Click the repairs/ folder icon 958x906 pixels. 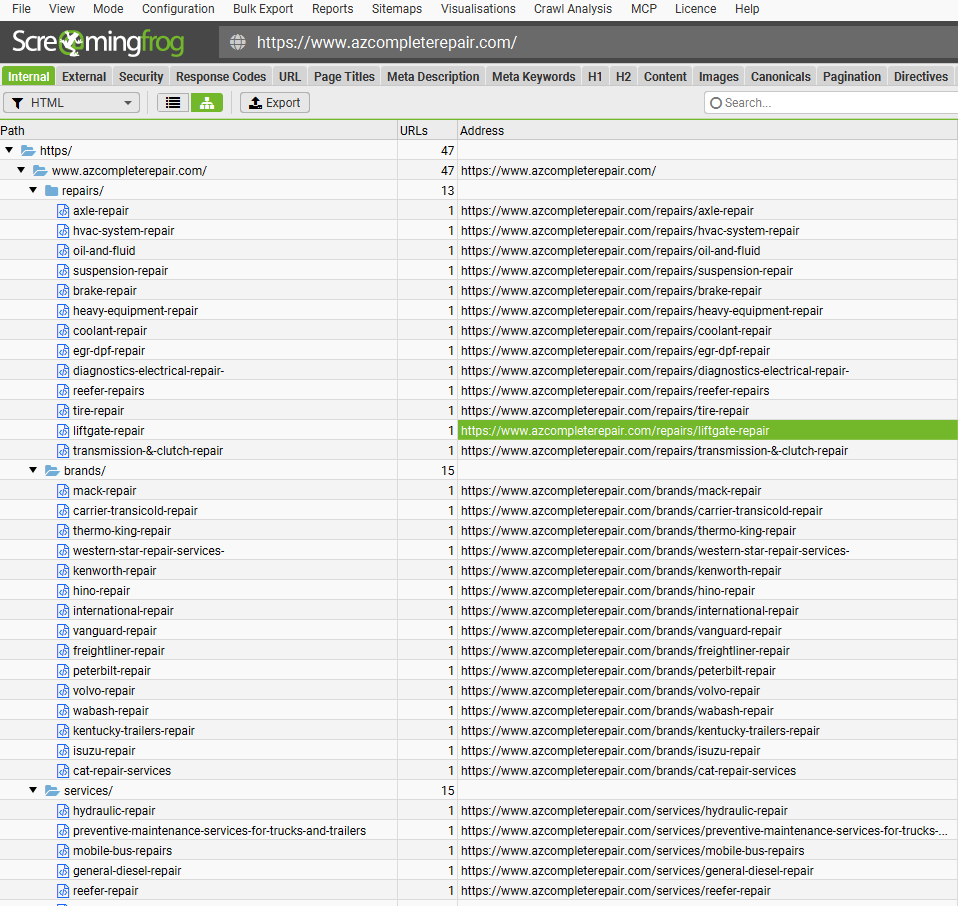click(52, 191)
